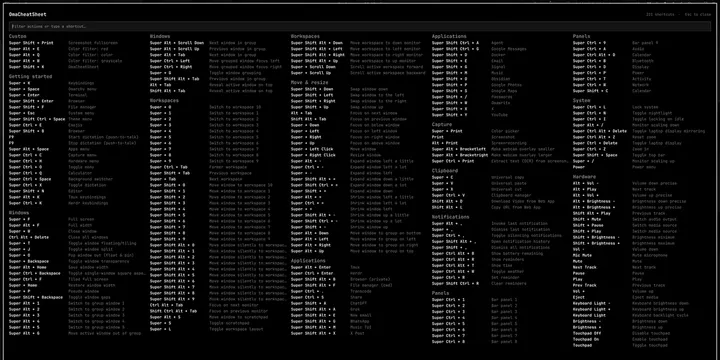Select the 'Scroll active workspace forward' row

[x=359, y=67]
